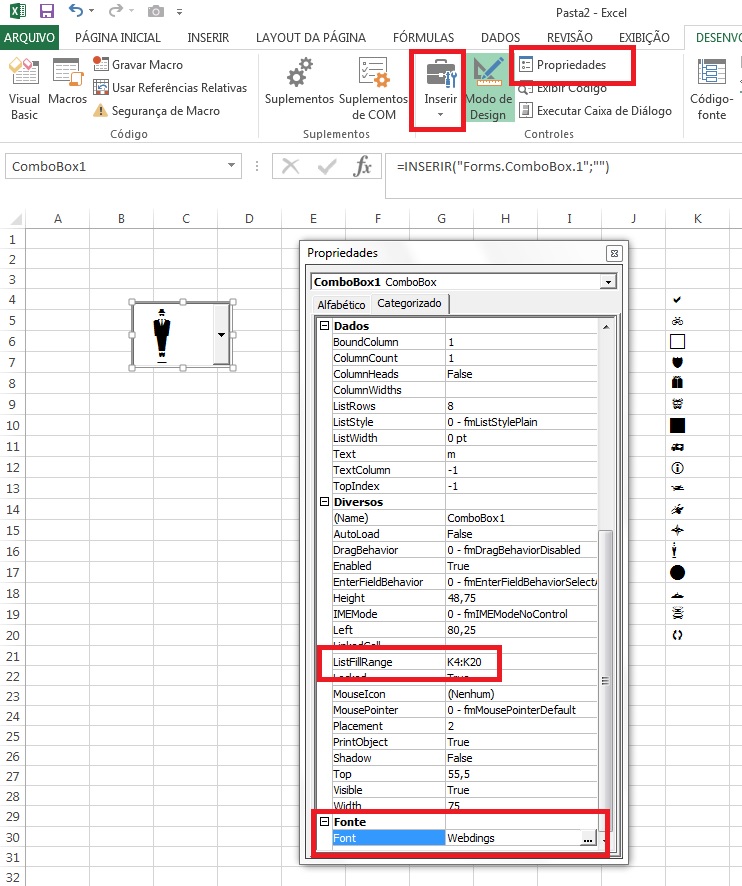Click the Save icon in quick access toolbar

46,11
